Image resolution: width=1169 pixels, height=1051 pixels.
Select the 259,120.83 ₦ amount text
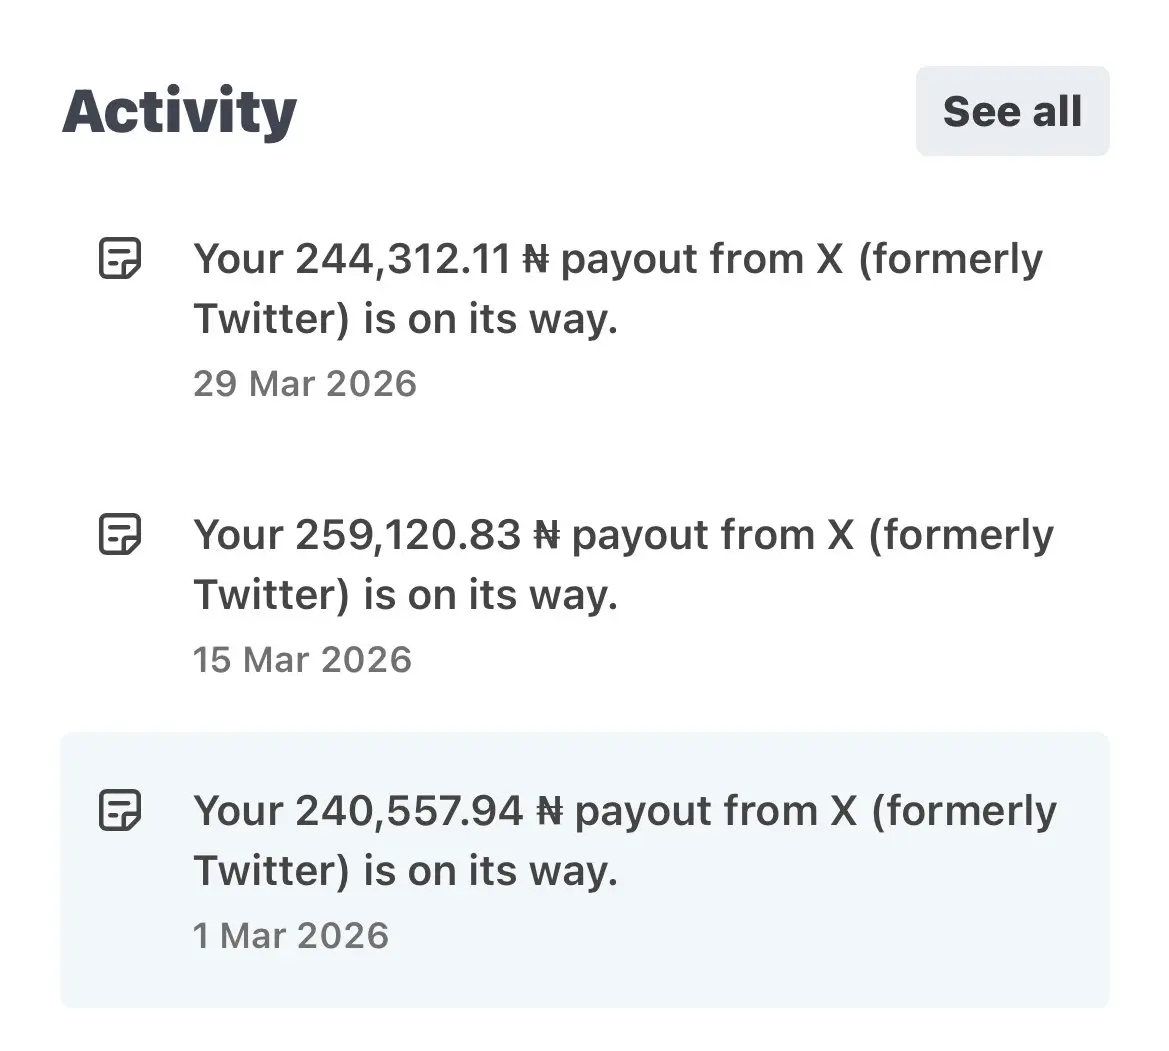pyautogui.click(x=426, y=535)
